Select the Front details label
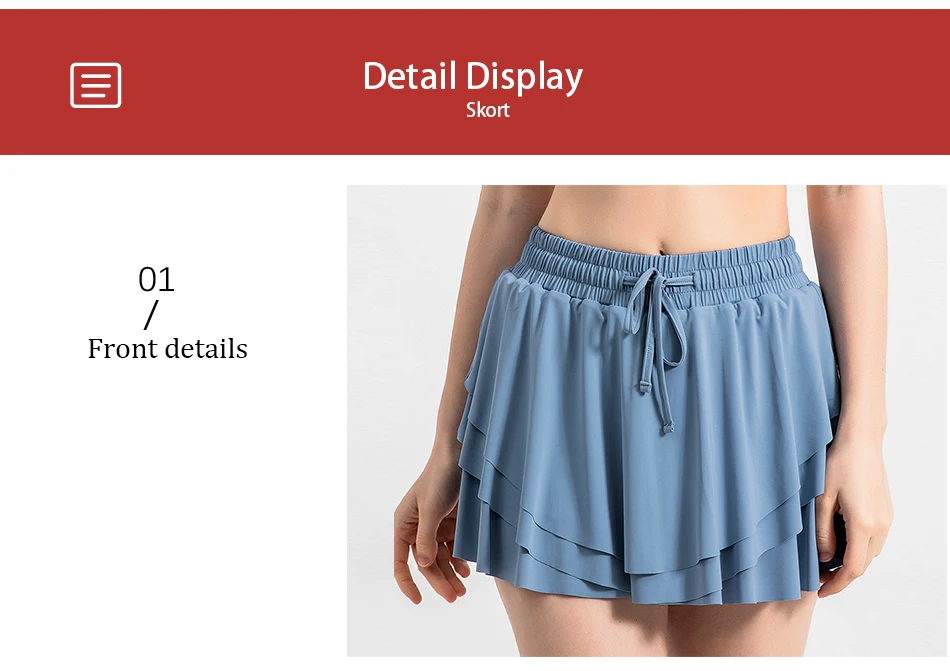The image size is (950, 671). coord(168,349)
